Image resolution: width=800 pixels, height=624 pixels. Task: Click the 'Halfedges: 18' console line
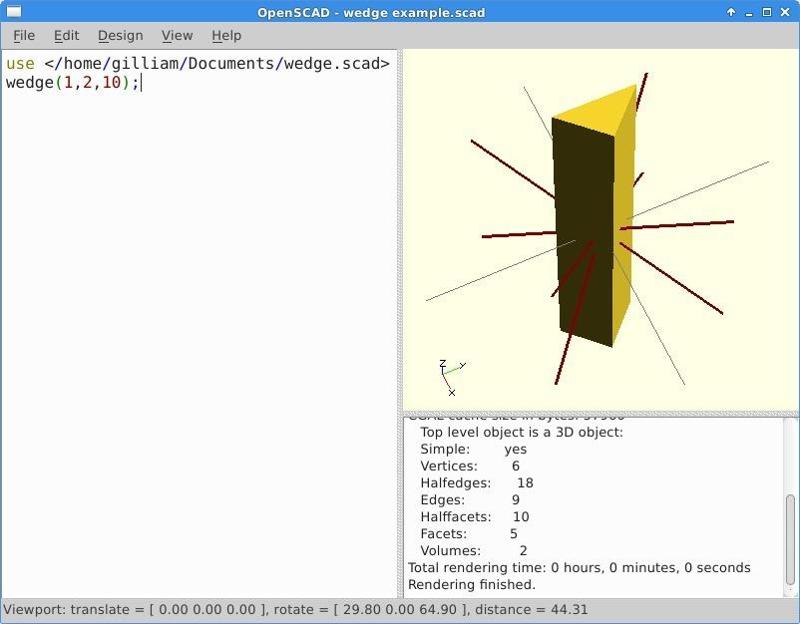(x=477, y=483)
